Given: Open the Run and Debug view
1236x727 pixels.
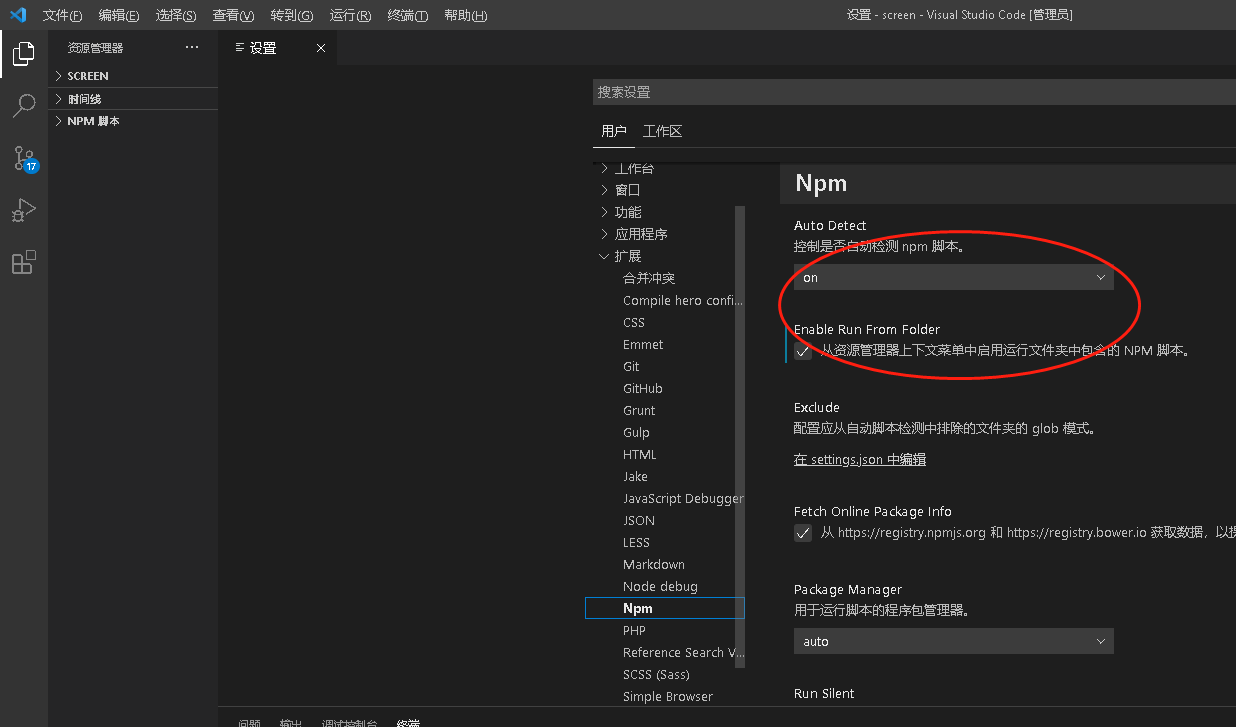Looking at the screenshot, I should click(x=24, y=210).
